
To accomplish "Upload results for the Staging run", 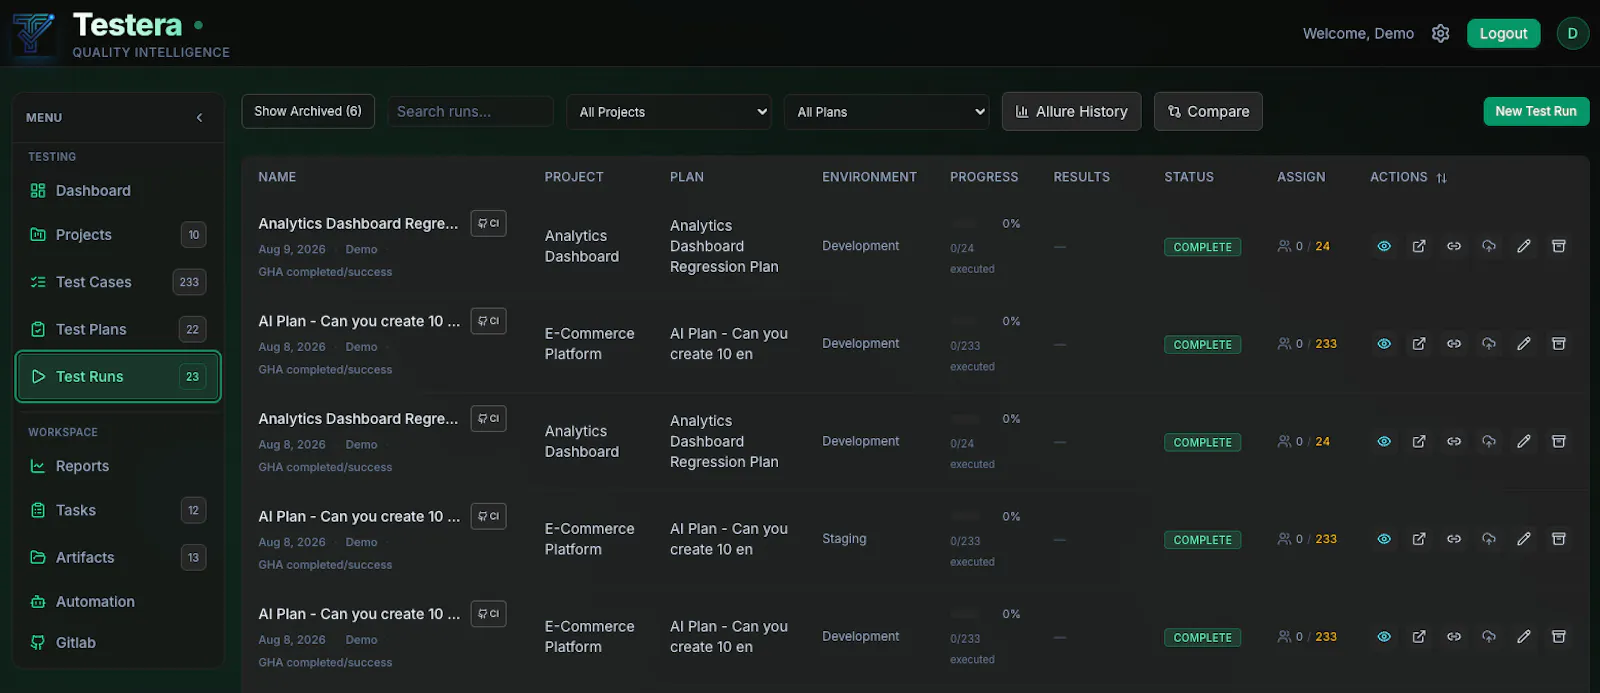I will pos(1489,539).
